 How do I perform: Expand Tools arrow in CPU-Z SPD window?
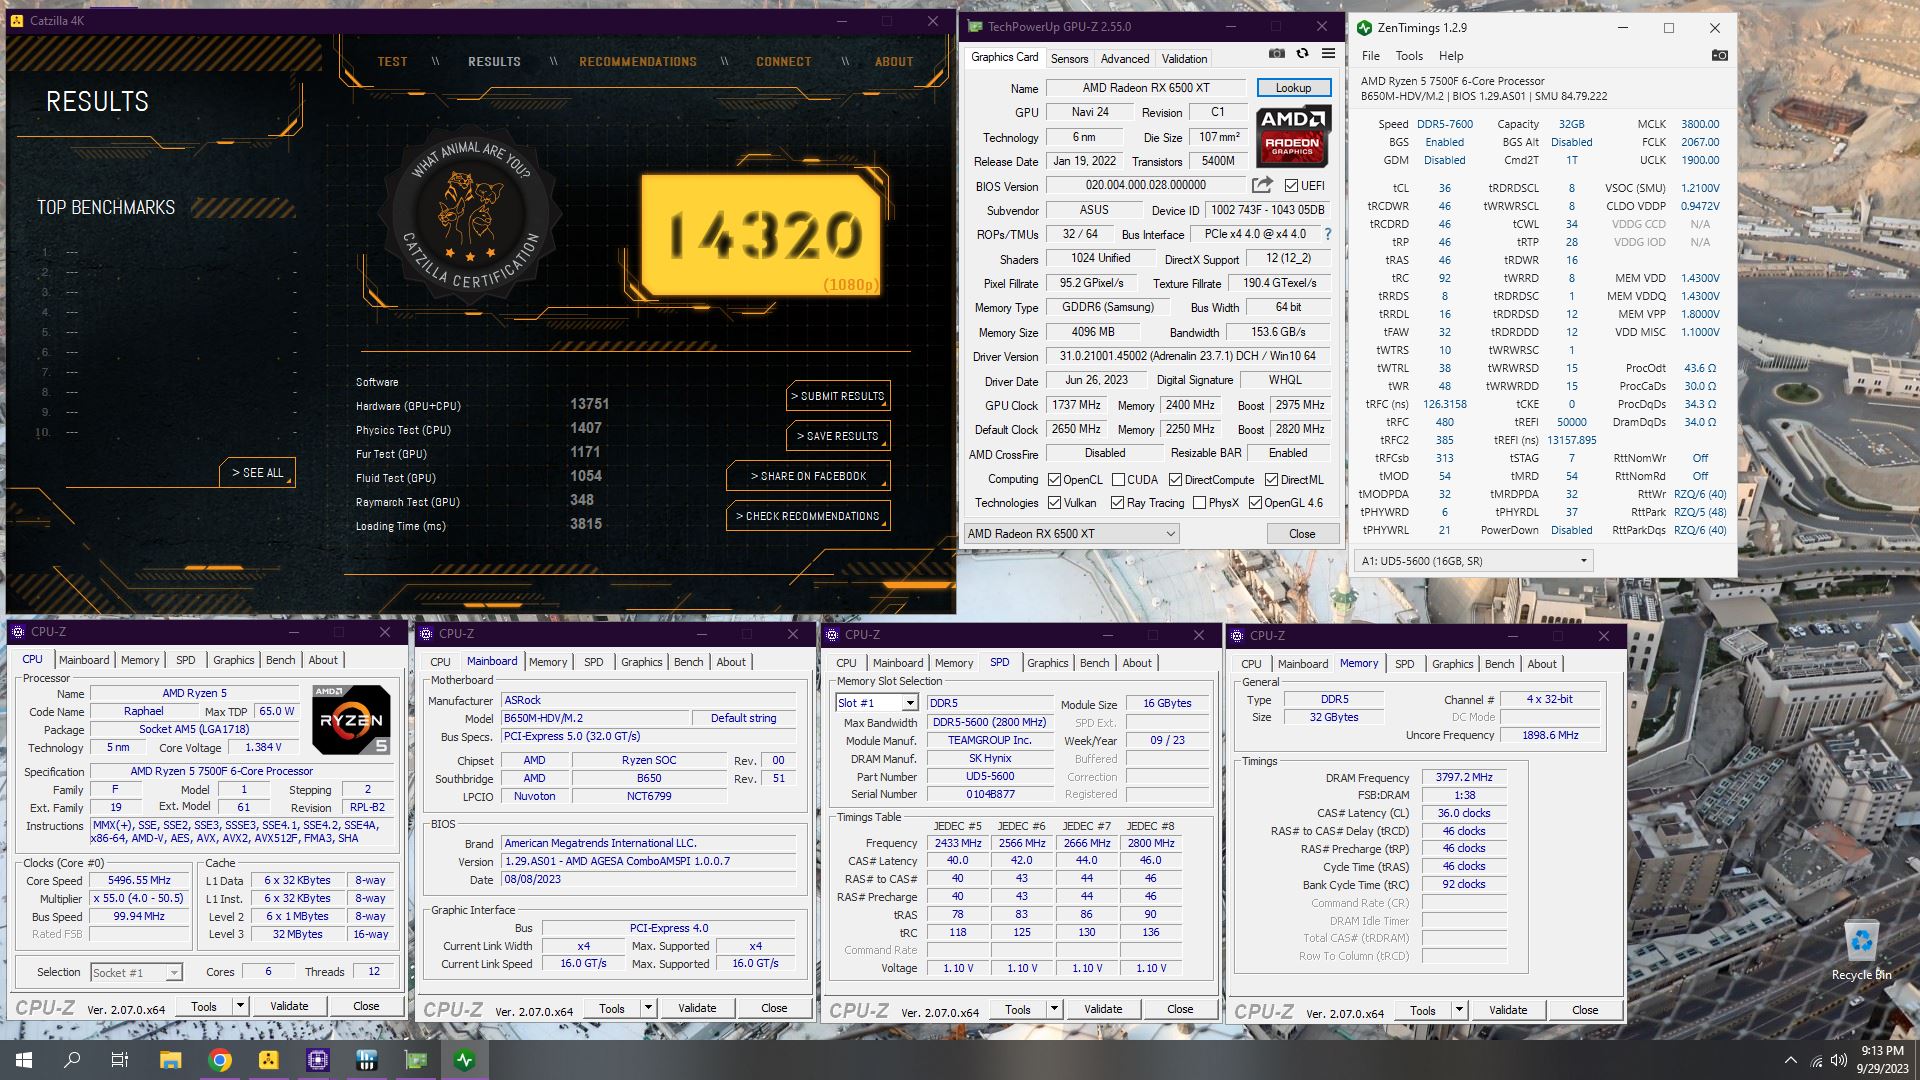[x=1054, y=1009]
